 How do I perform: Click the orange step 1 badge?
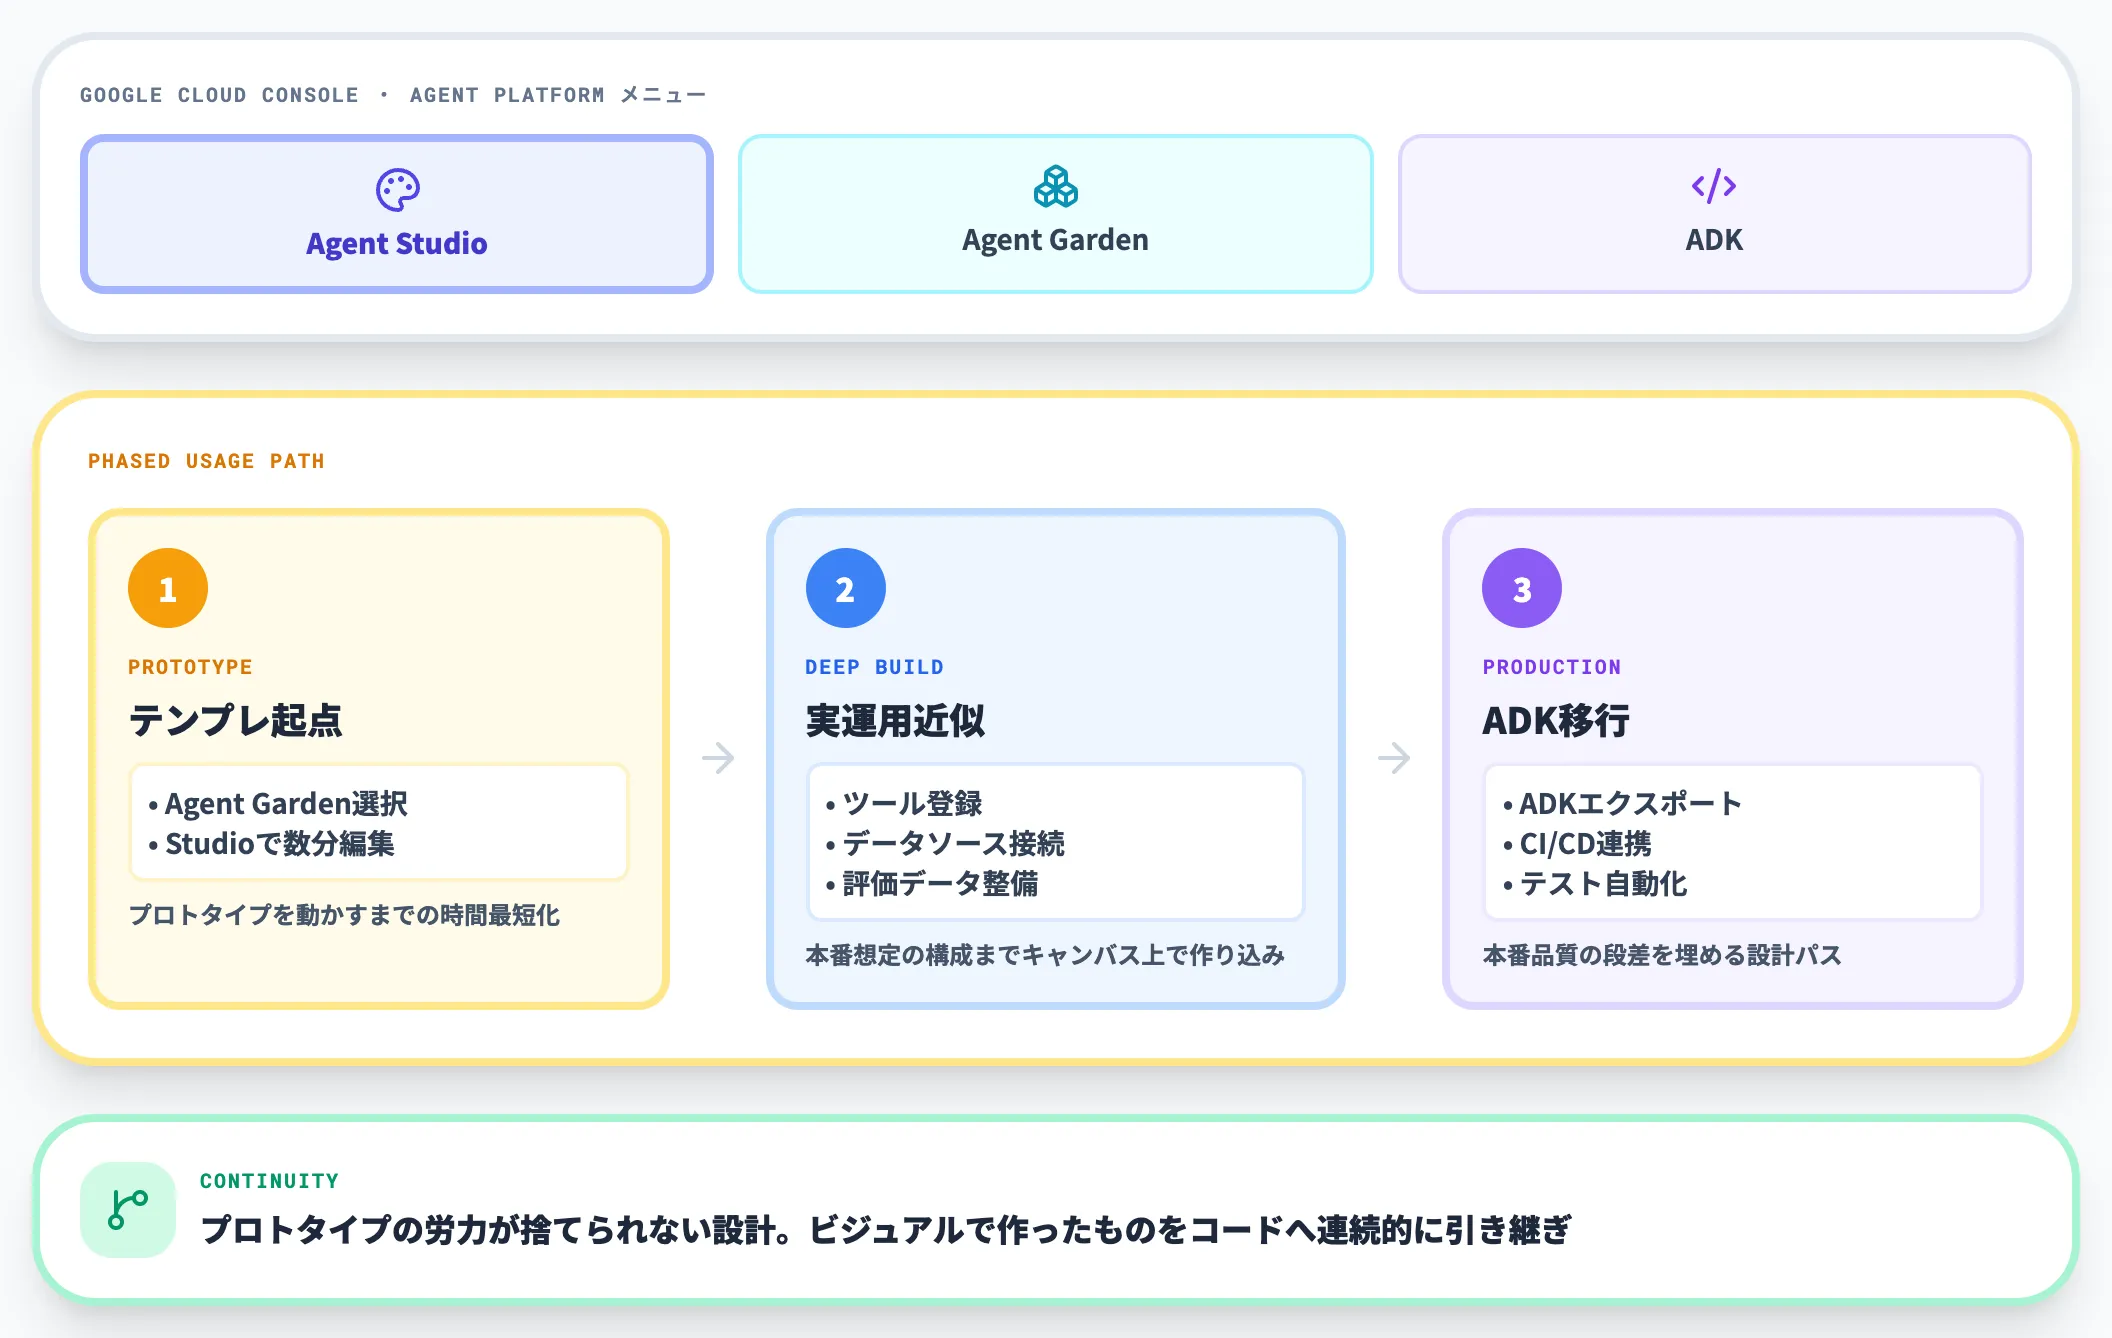[x=167, y=588]
